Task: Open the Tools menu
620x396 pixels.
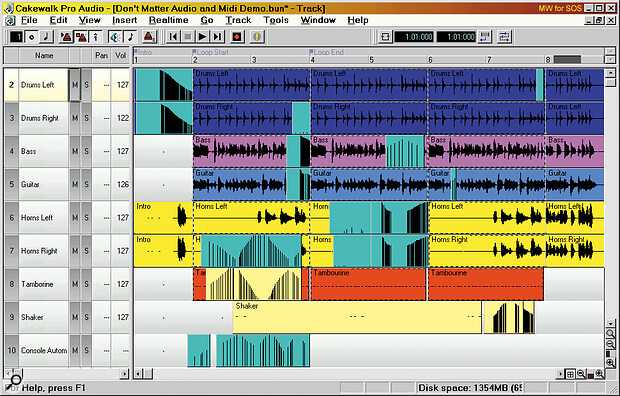Action: [x=276, y=20]
